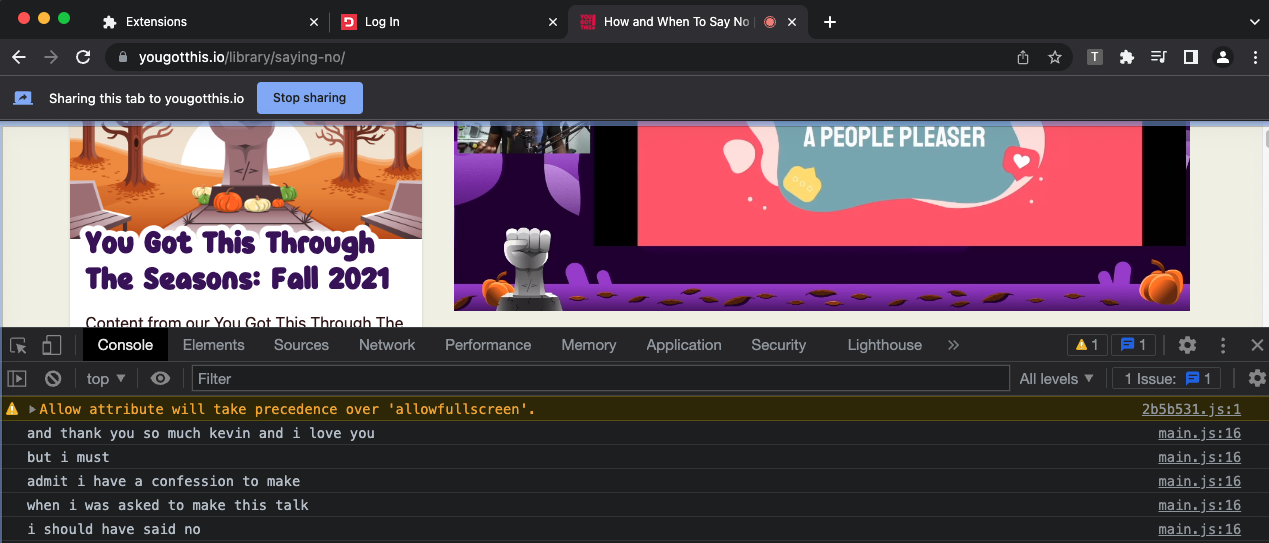Open the Extensions puzzle piece menu

tap(1127, 57)
